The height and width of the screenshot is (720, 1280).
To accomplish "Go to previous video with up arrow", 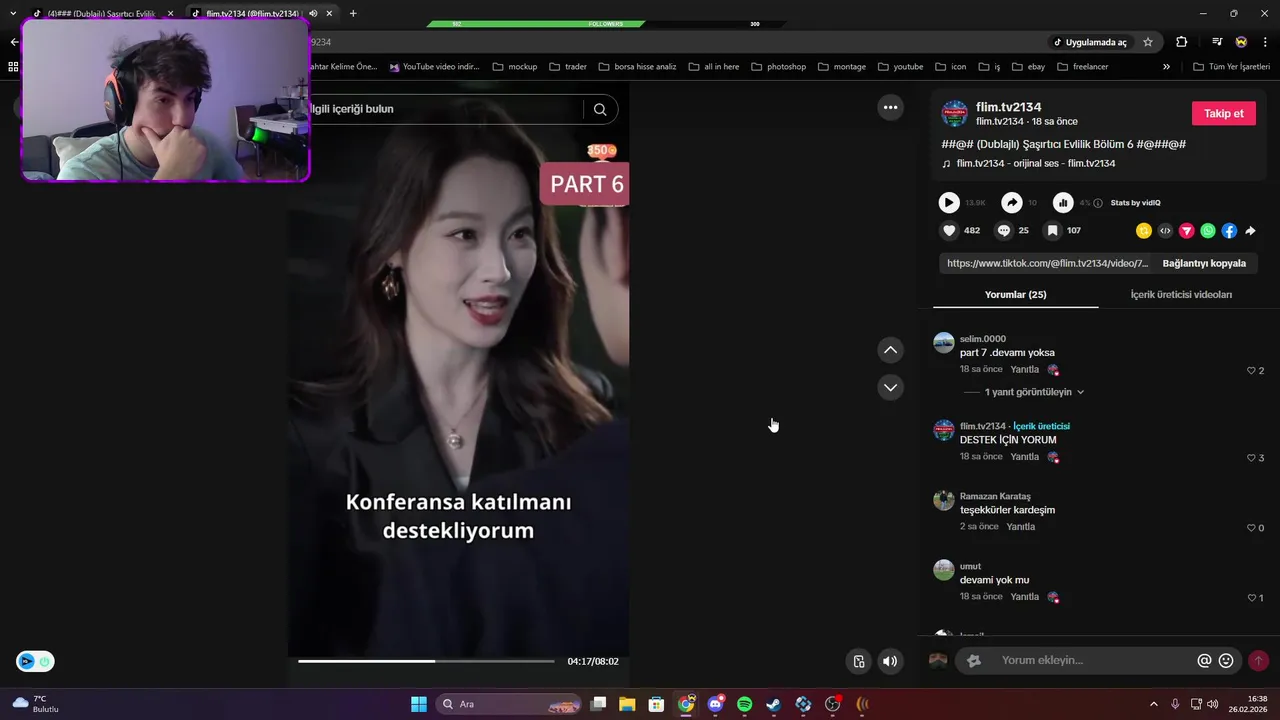I will pos(890,350).
